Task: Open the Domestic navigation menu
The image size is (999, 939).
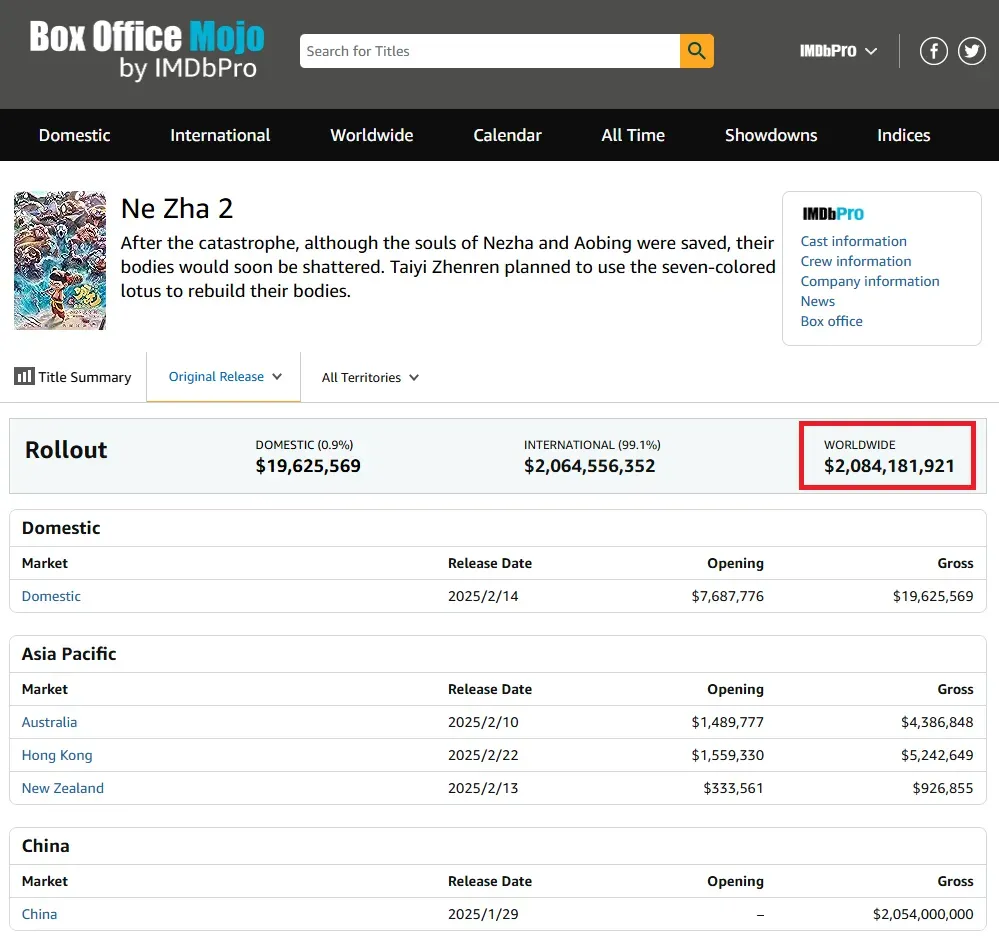Action: [75, 135]
